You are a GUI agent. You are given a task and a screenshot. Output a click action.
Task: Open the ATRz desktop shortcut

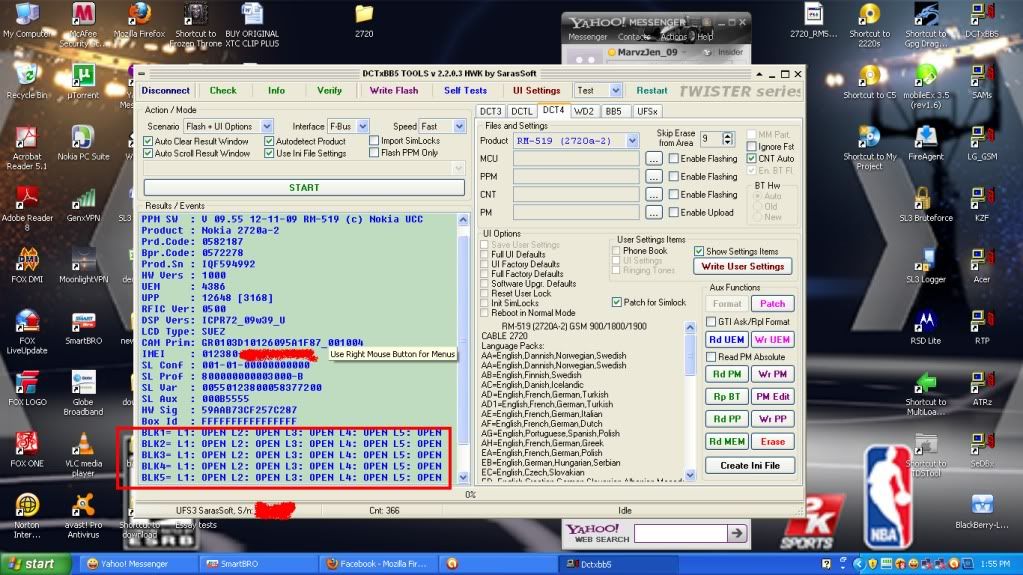tap(981, 388)
